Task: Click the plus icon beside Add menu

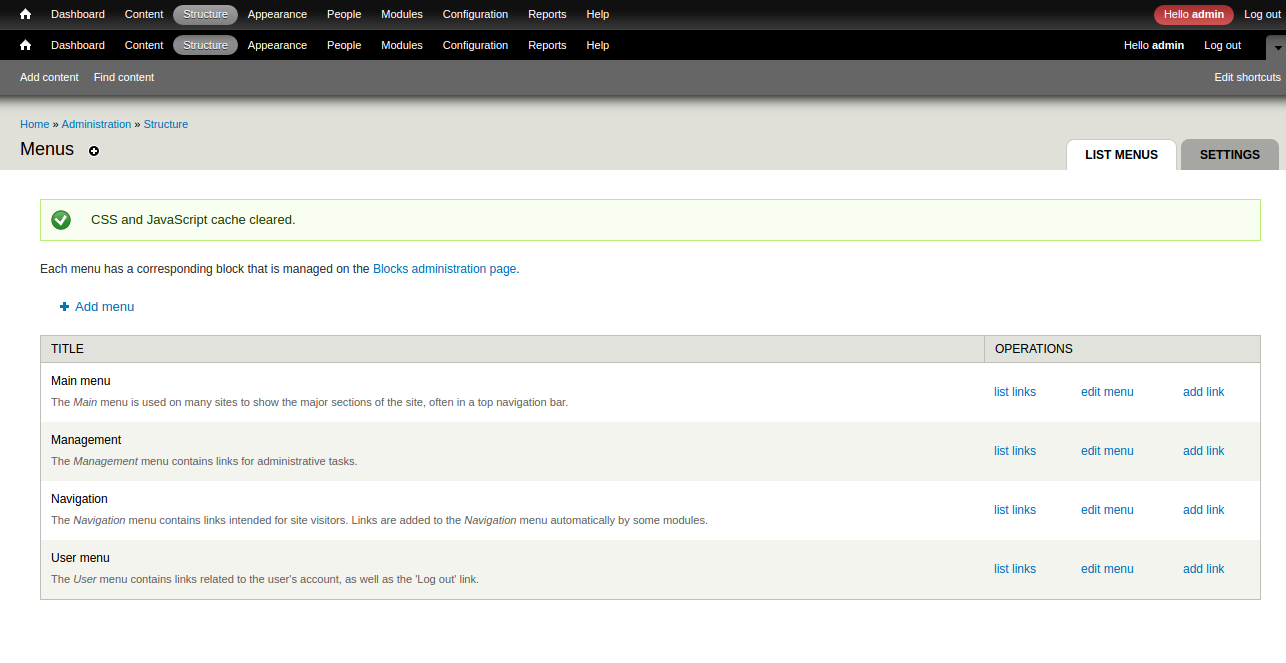Action: pyautogui.click(x=63, y=306)
